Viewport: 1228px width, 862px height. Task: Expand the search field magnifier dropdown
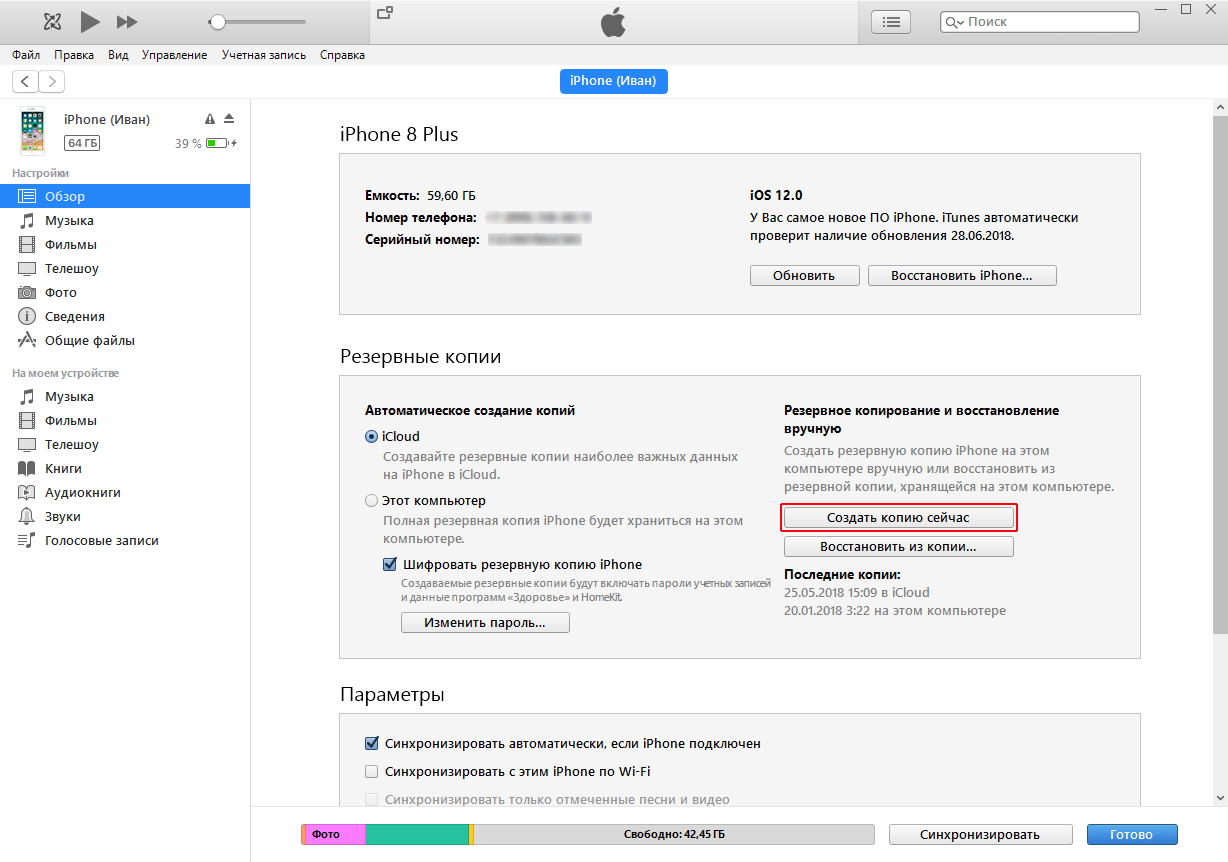954,22
